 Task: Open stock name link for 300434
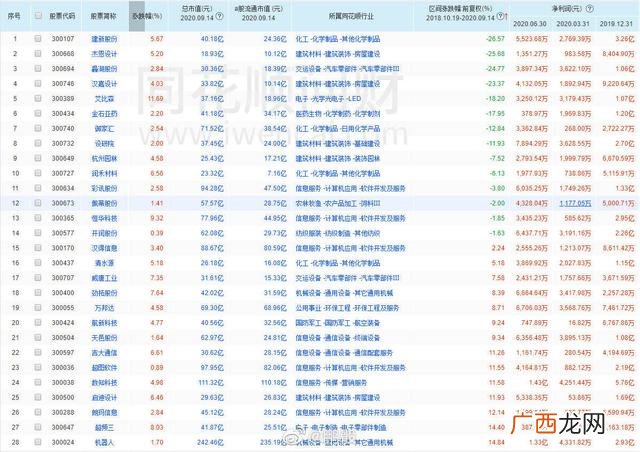pos(104,114)
